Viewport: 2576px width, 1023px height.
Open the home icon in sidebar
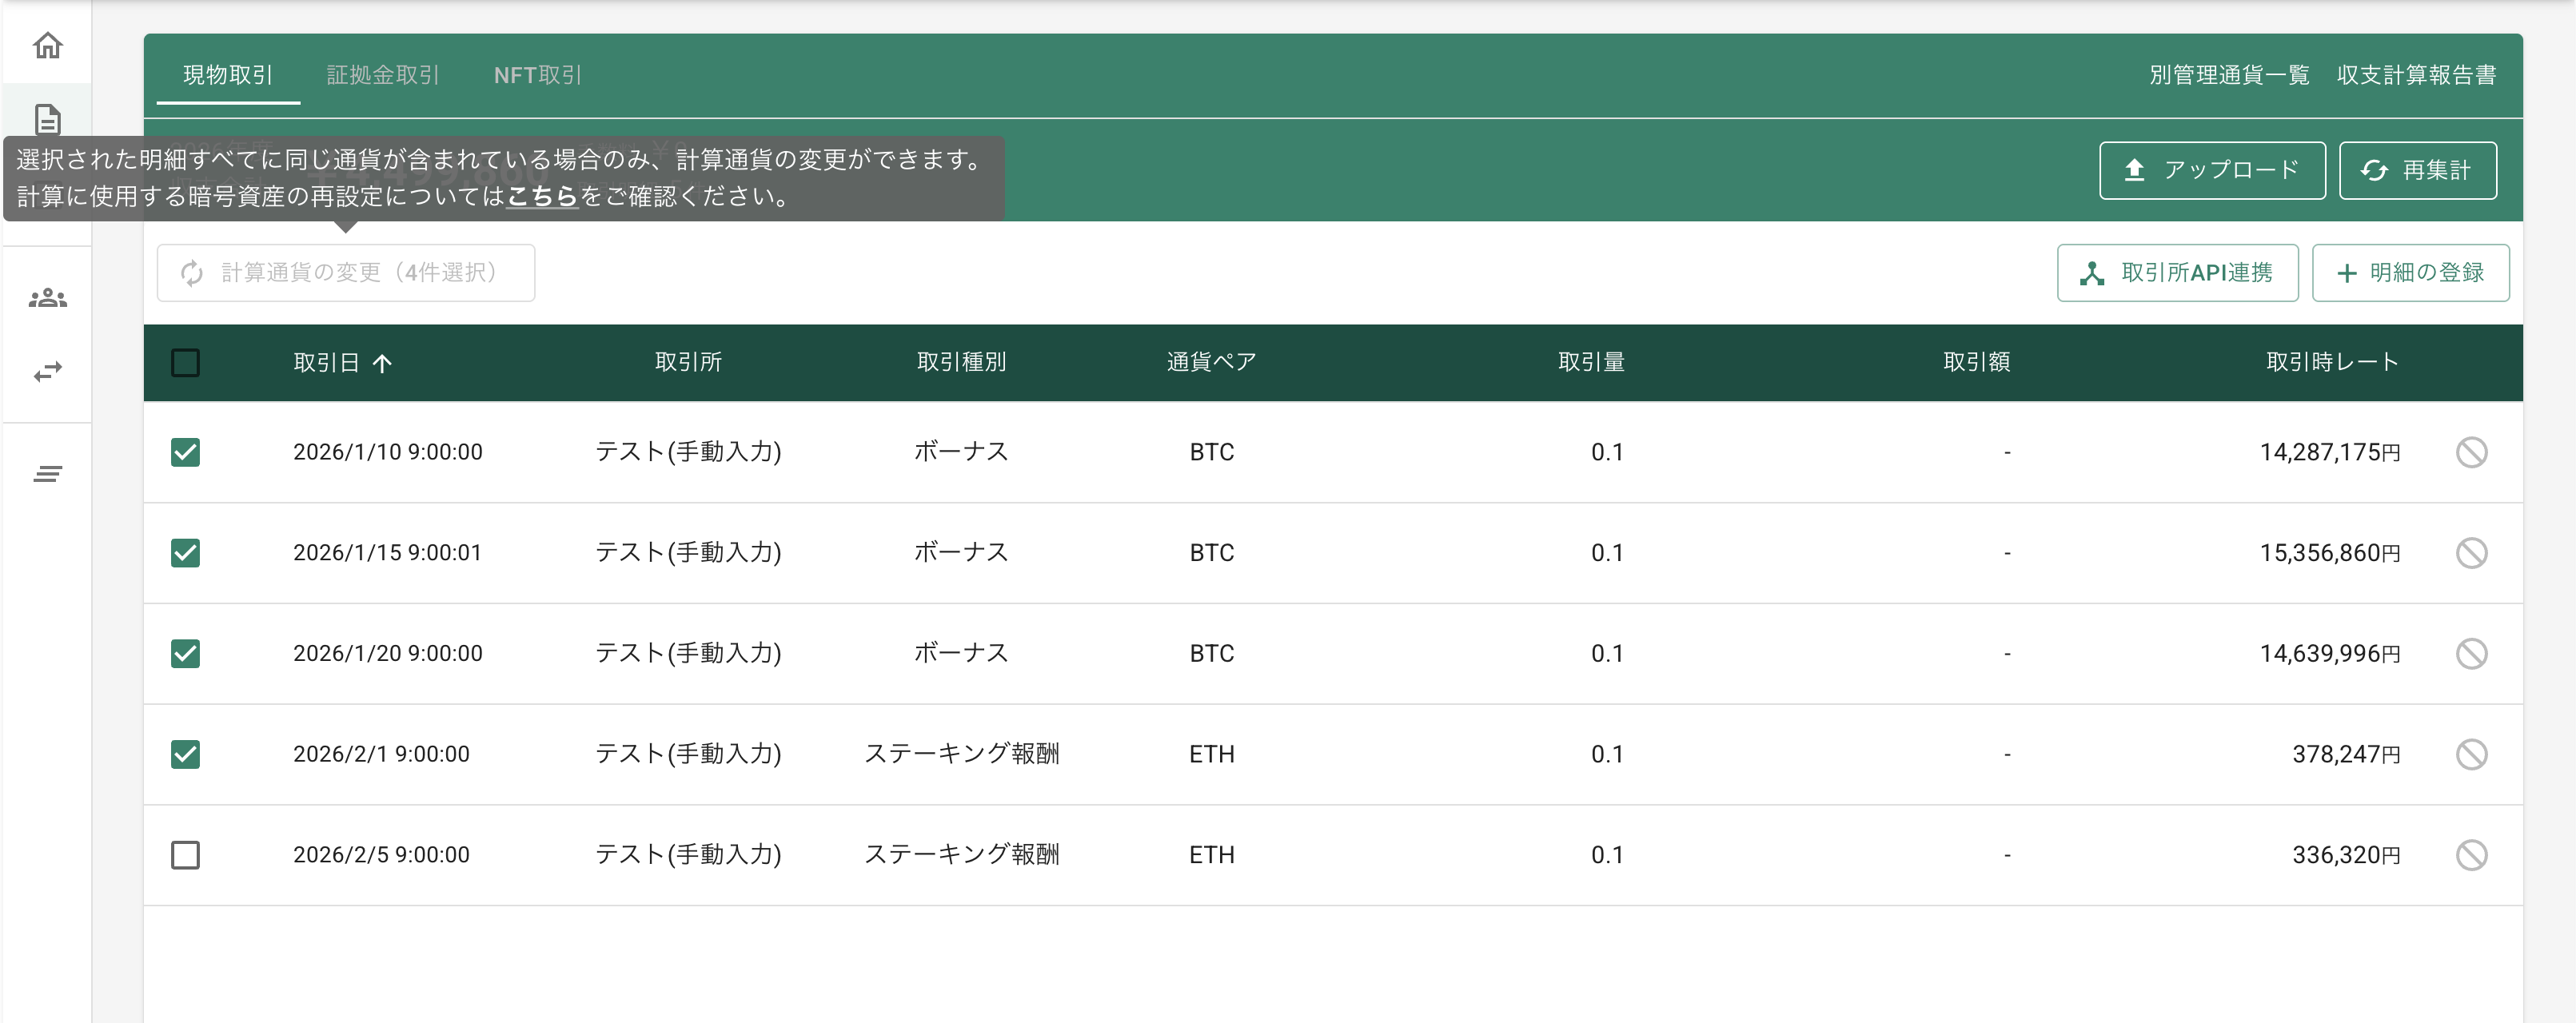(x=48, y=45)
